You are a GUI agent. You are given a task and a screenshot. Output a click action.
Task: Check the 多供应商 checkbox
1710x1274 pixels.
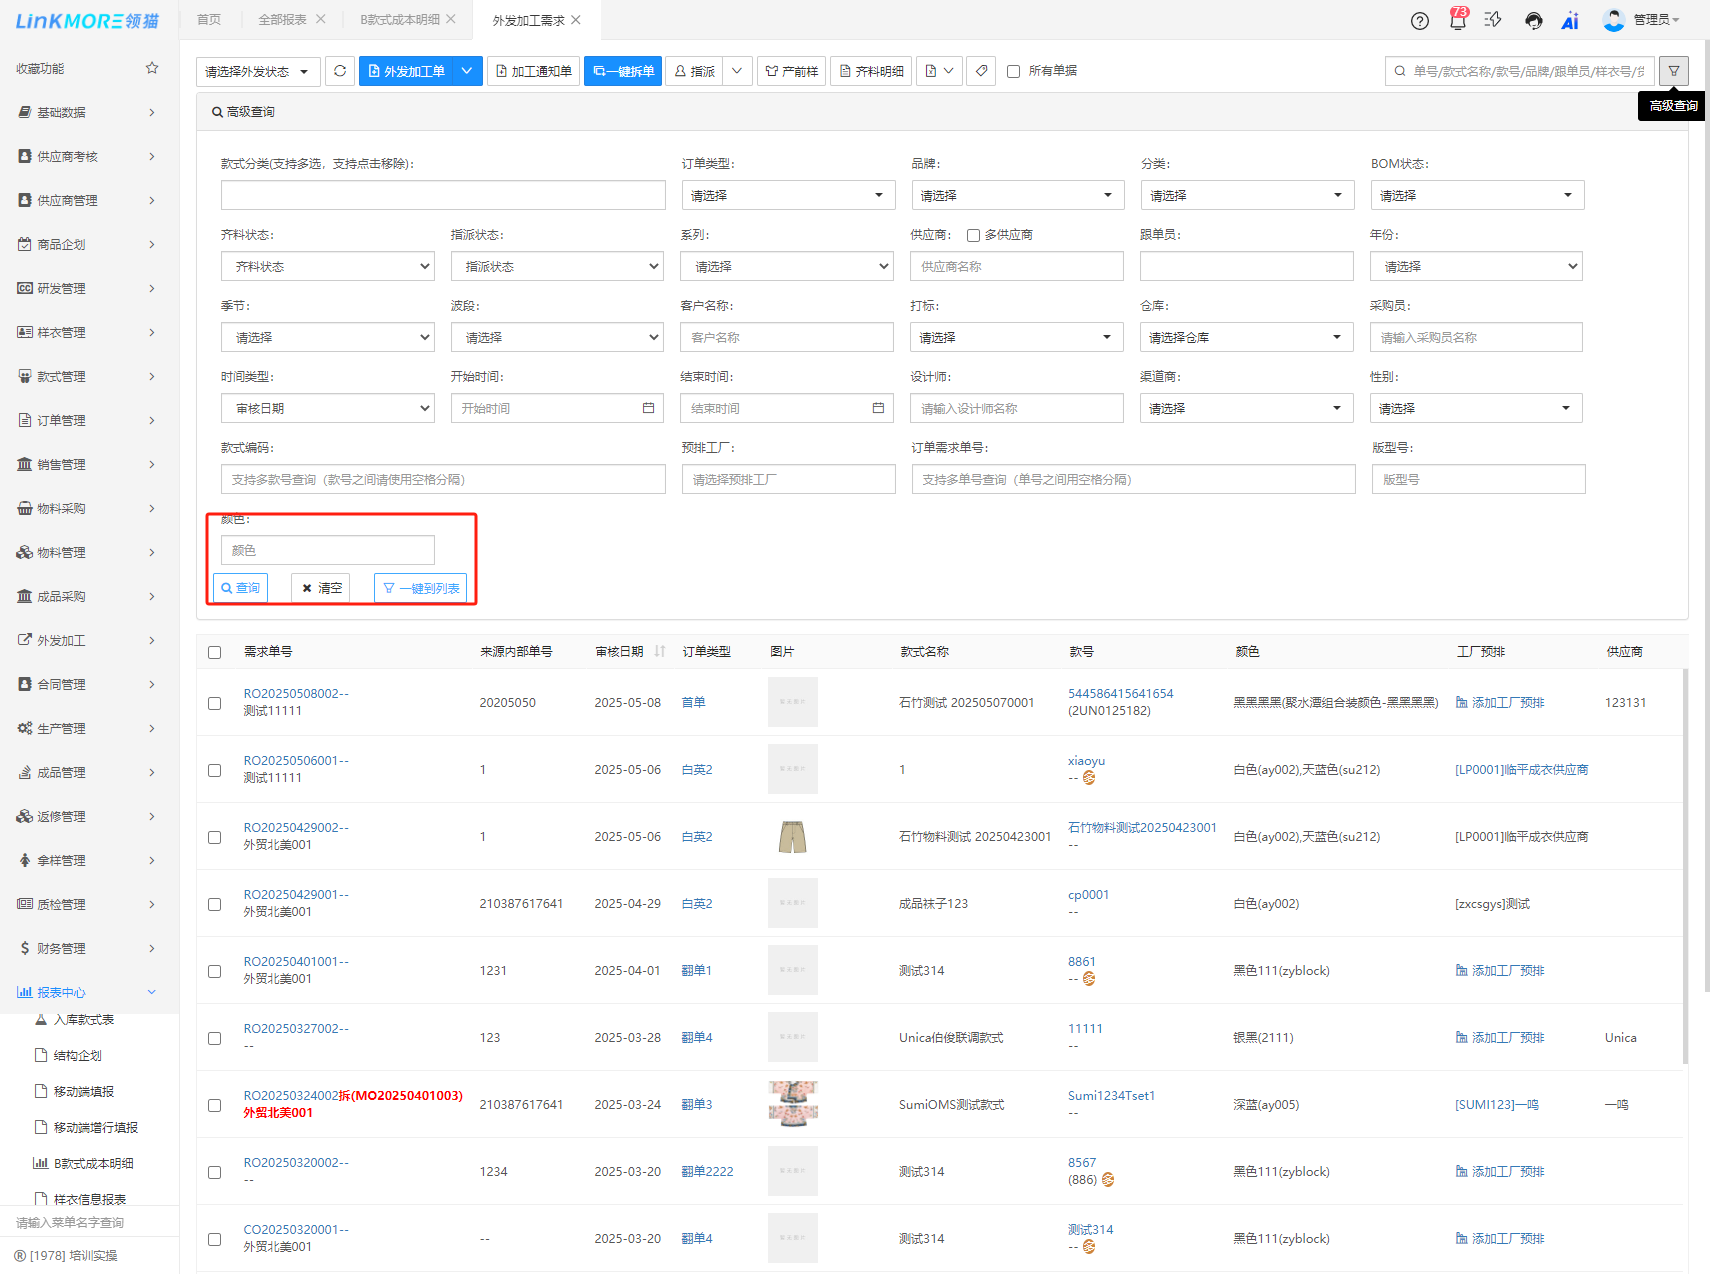pyautogui.click(x=973, y=235)
